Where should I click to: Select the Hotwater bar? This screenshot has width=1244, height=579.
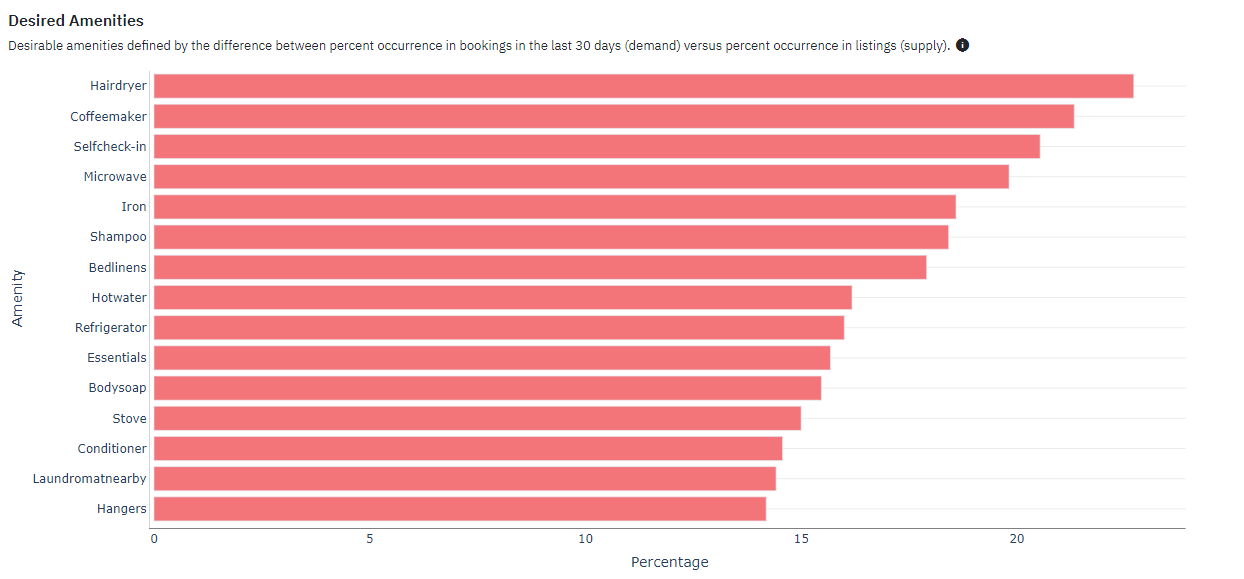[x=503, y=297]
